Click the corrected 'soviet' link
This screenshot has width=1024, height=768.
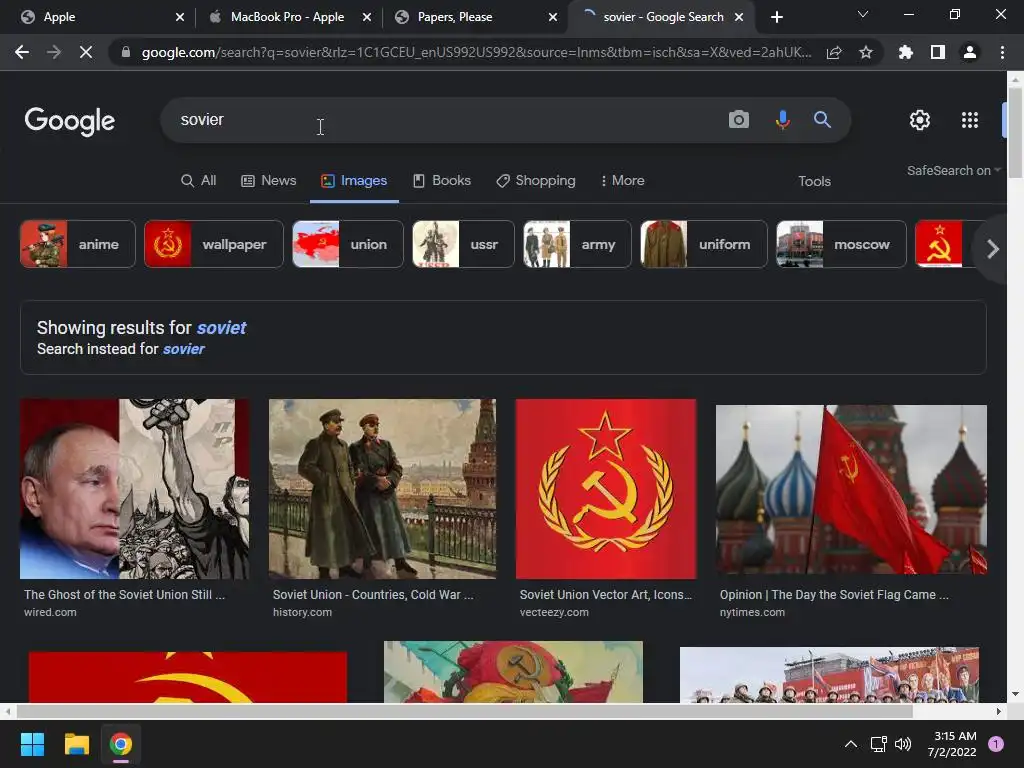221,328
